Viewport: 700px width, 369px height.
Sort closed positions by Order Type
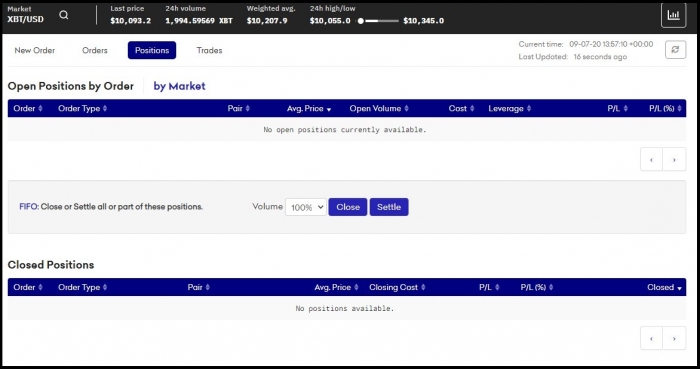click(x=82, y=287)
